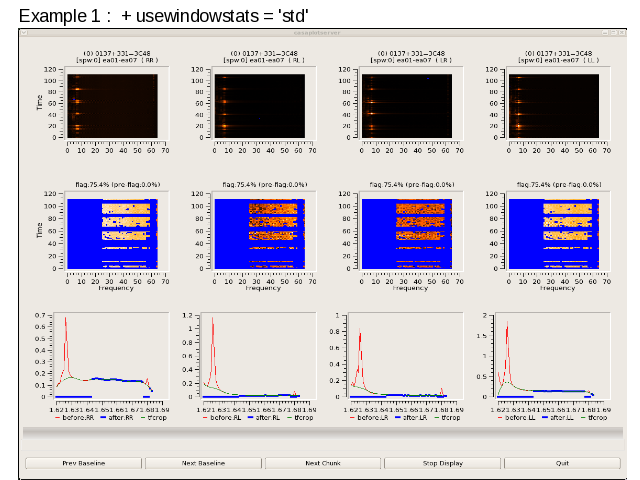Click the 'Frequency' axis label under the RL flag plot

(x=263, y=288)
